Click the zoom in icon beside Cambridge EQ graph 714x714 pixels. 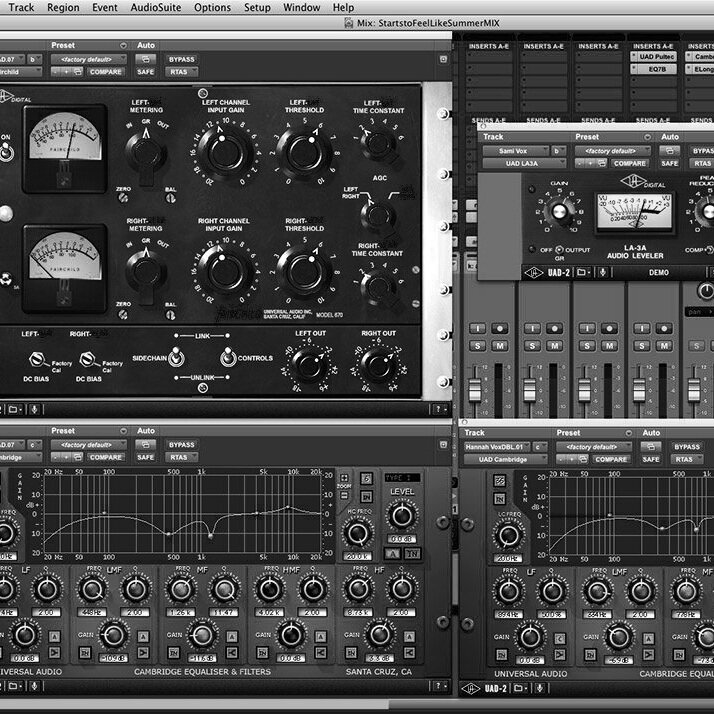[x=344, y=478]
